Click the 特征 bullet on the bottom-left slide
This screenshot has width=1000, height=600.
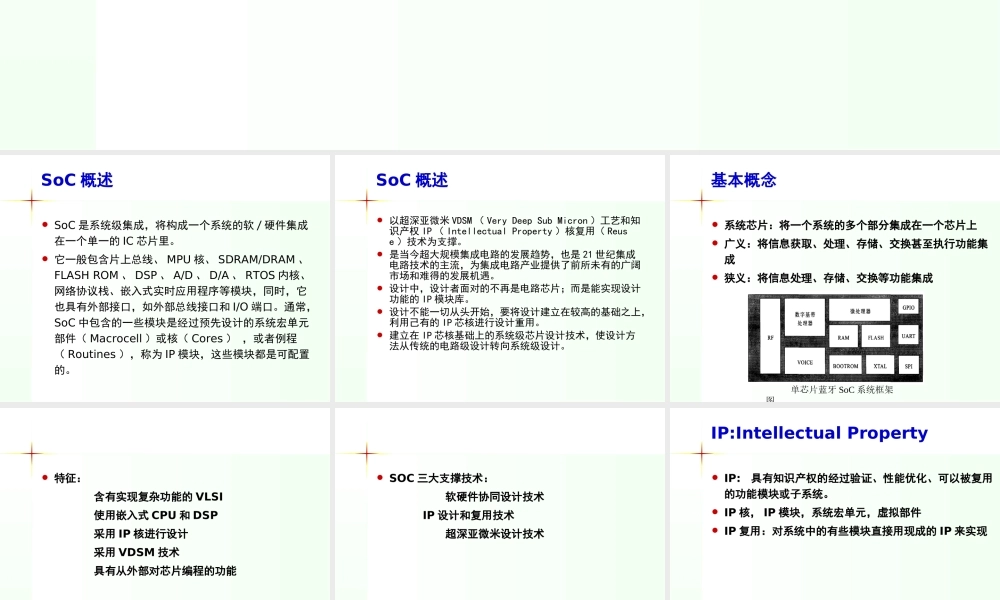pyautogui.click(x=67, y=477)
